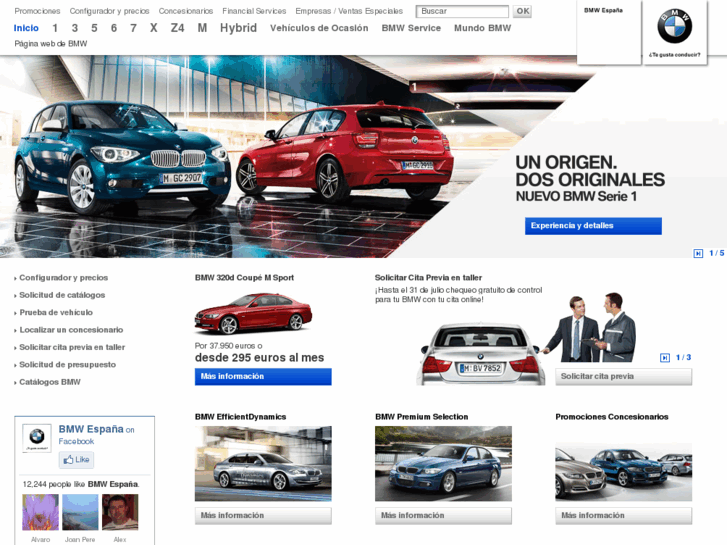Open Solicitud de catálogos link
This screenshot has width=727, height=545.
point(62,295)
